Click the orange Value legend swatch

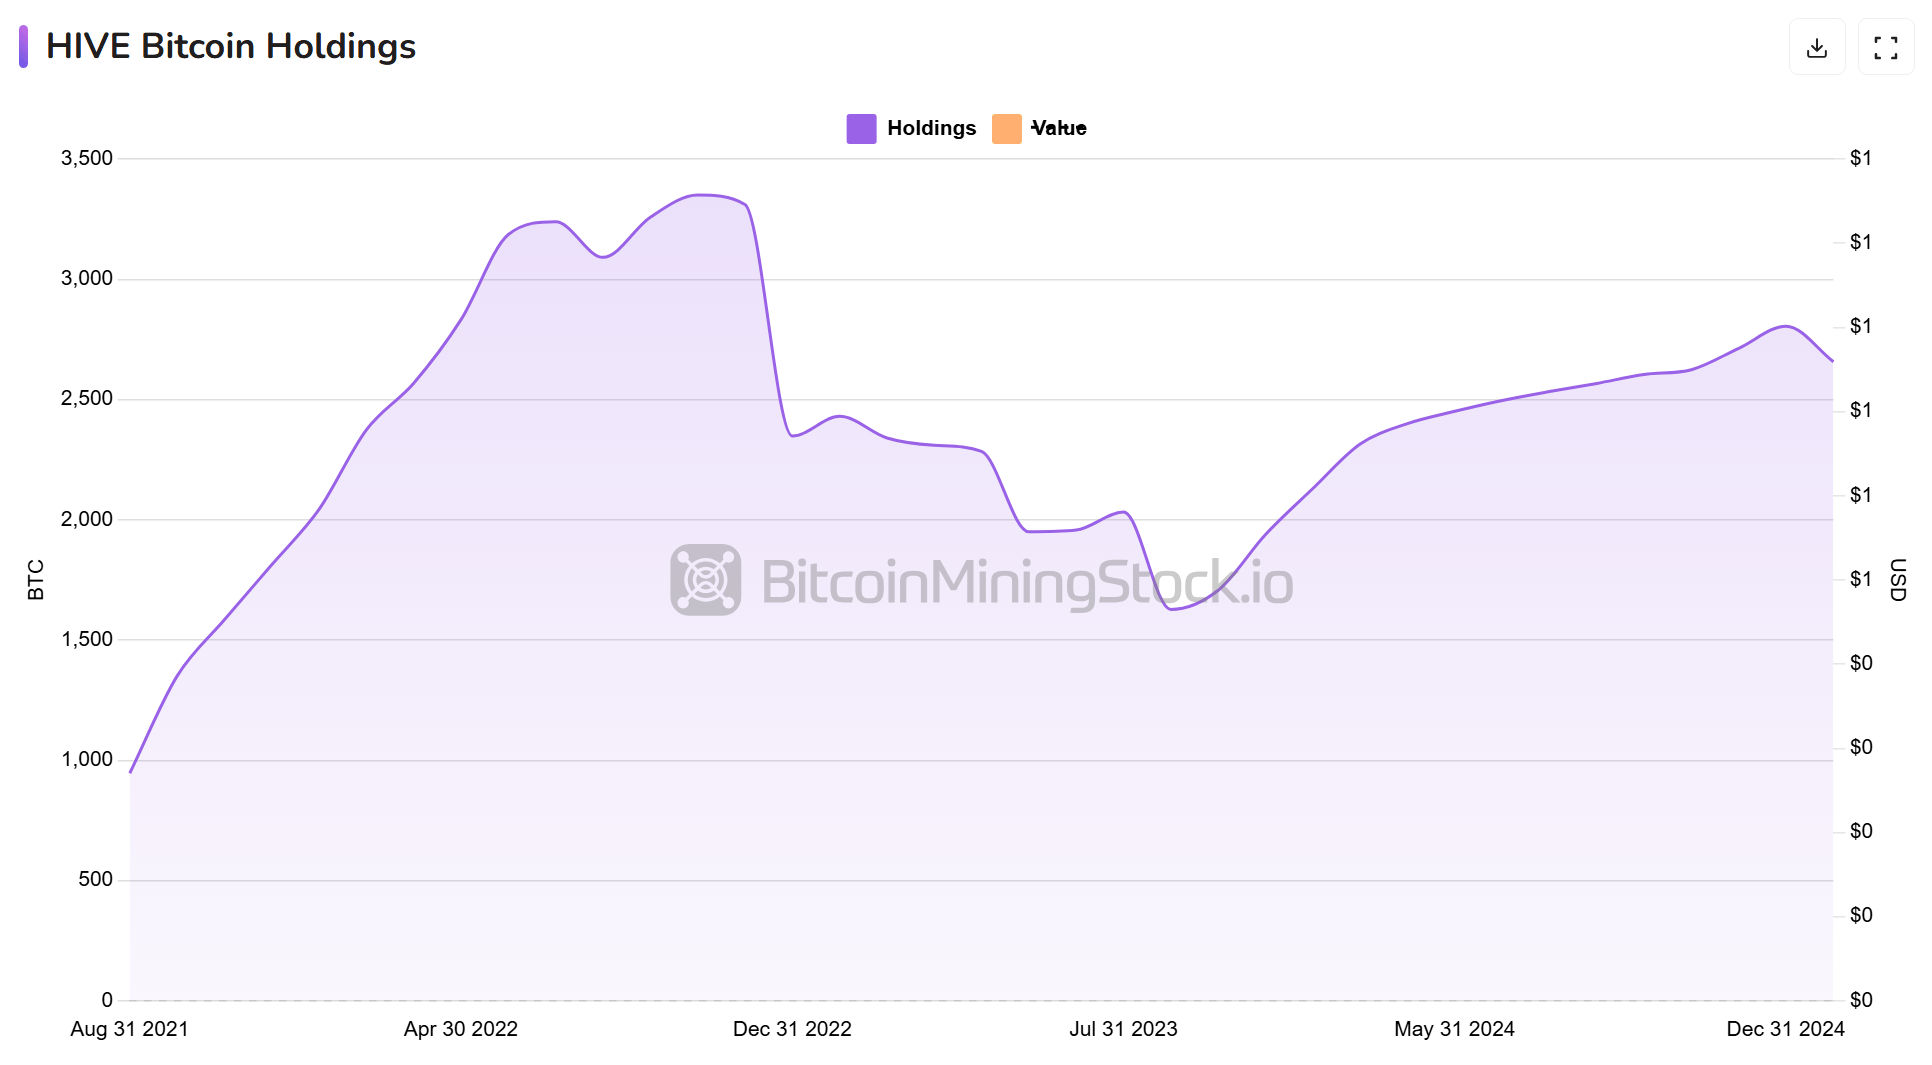[x=1006, y=129]
